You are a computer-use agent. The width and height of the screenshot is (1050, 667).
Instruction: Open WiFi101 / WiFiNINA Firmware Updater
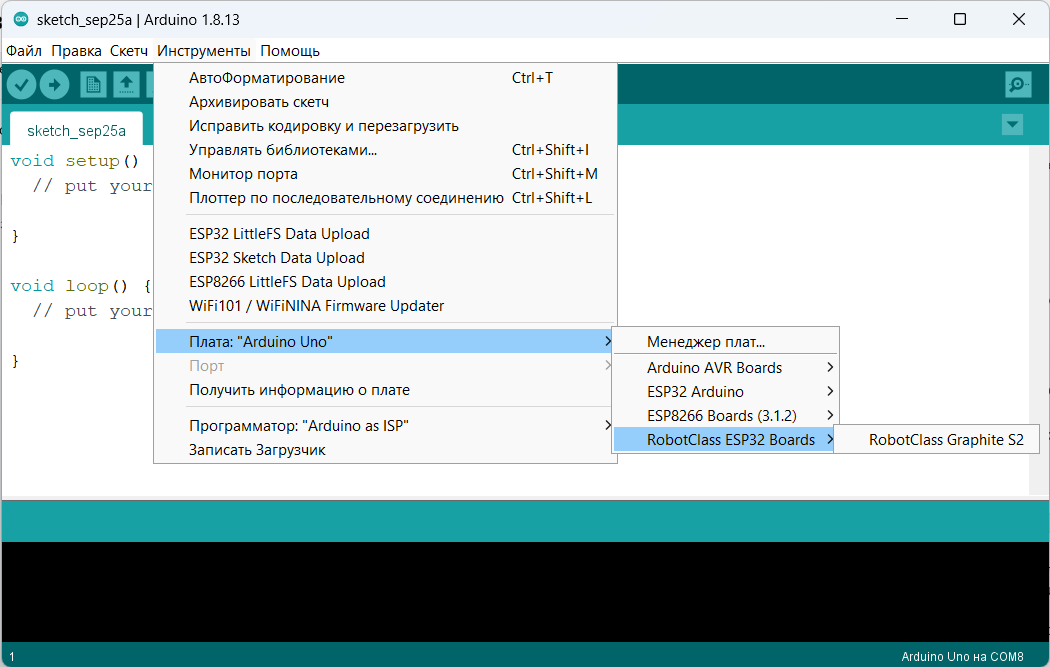(384, 306)
